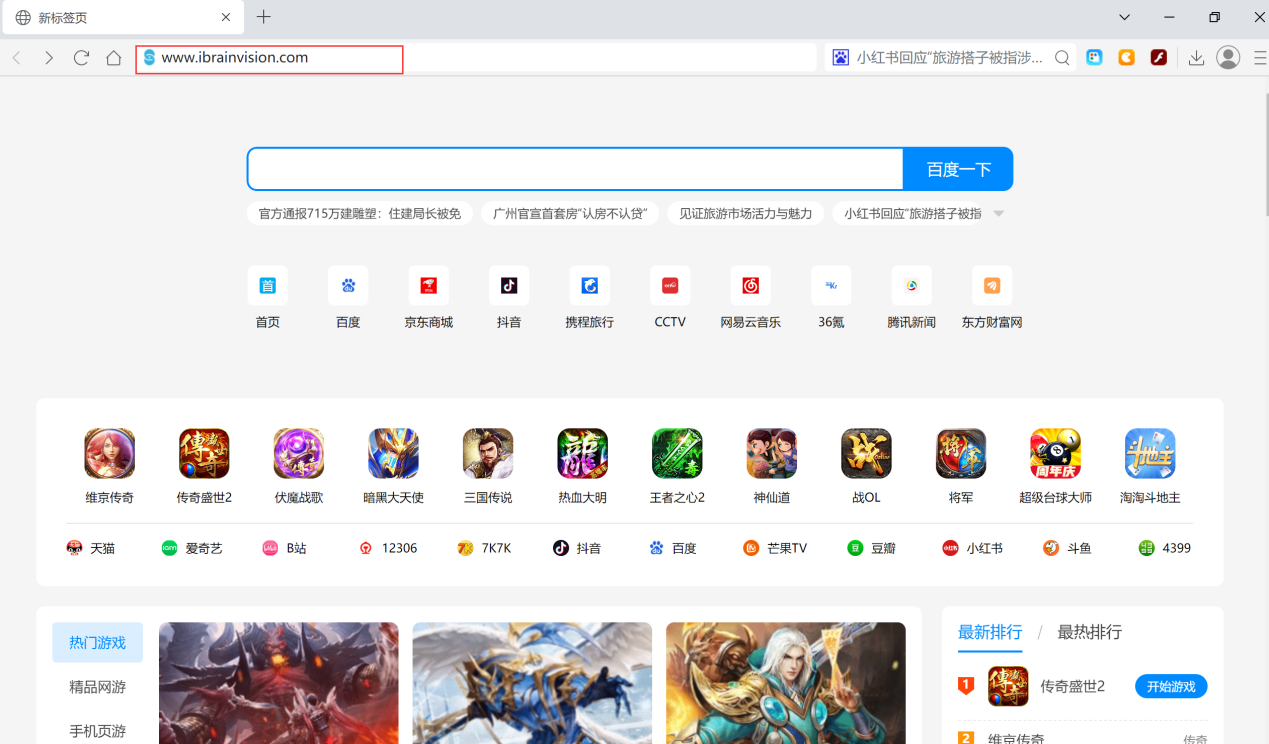Screen dimensions: 1269x744
Task: Close the 新标签页 tab
Action: [226, 17]
